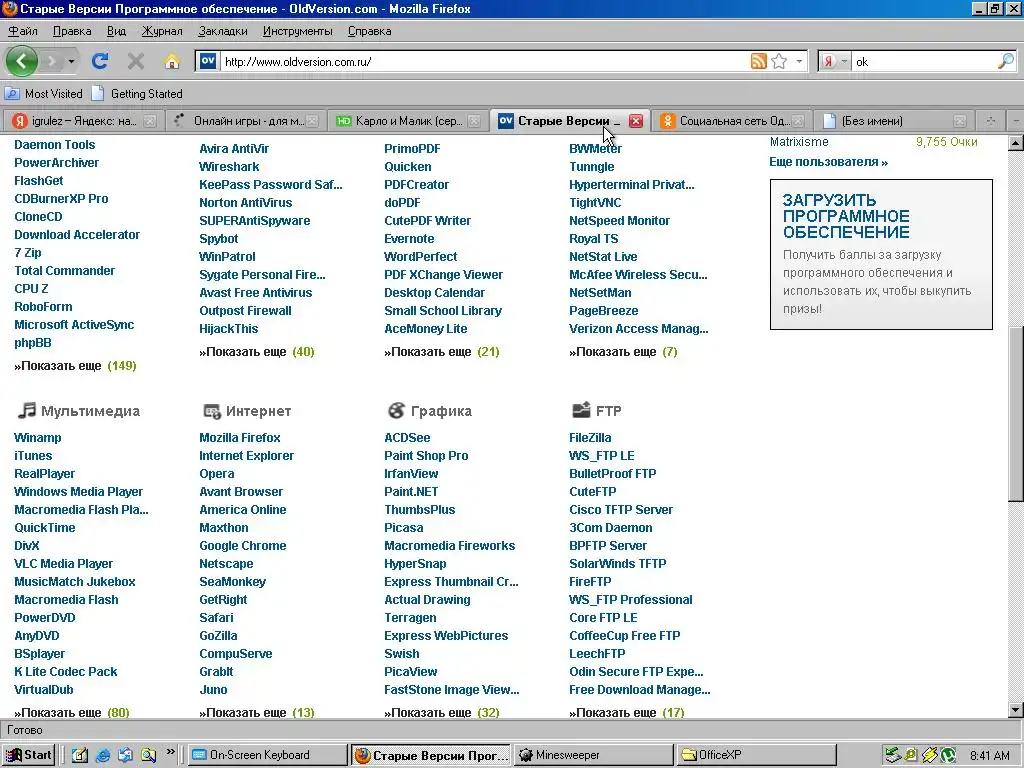Expand more software with Показать еще (149)
This screenshot has height=768, width=1024.
pyautogui.click(x=75, y=366)
